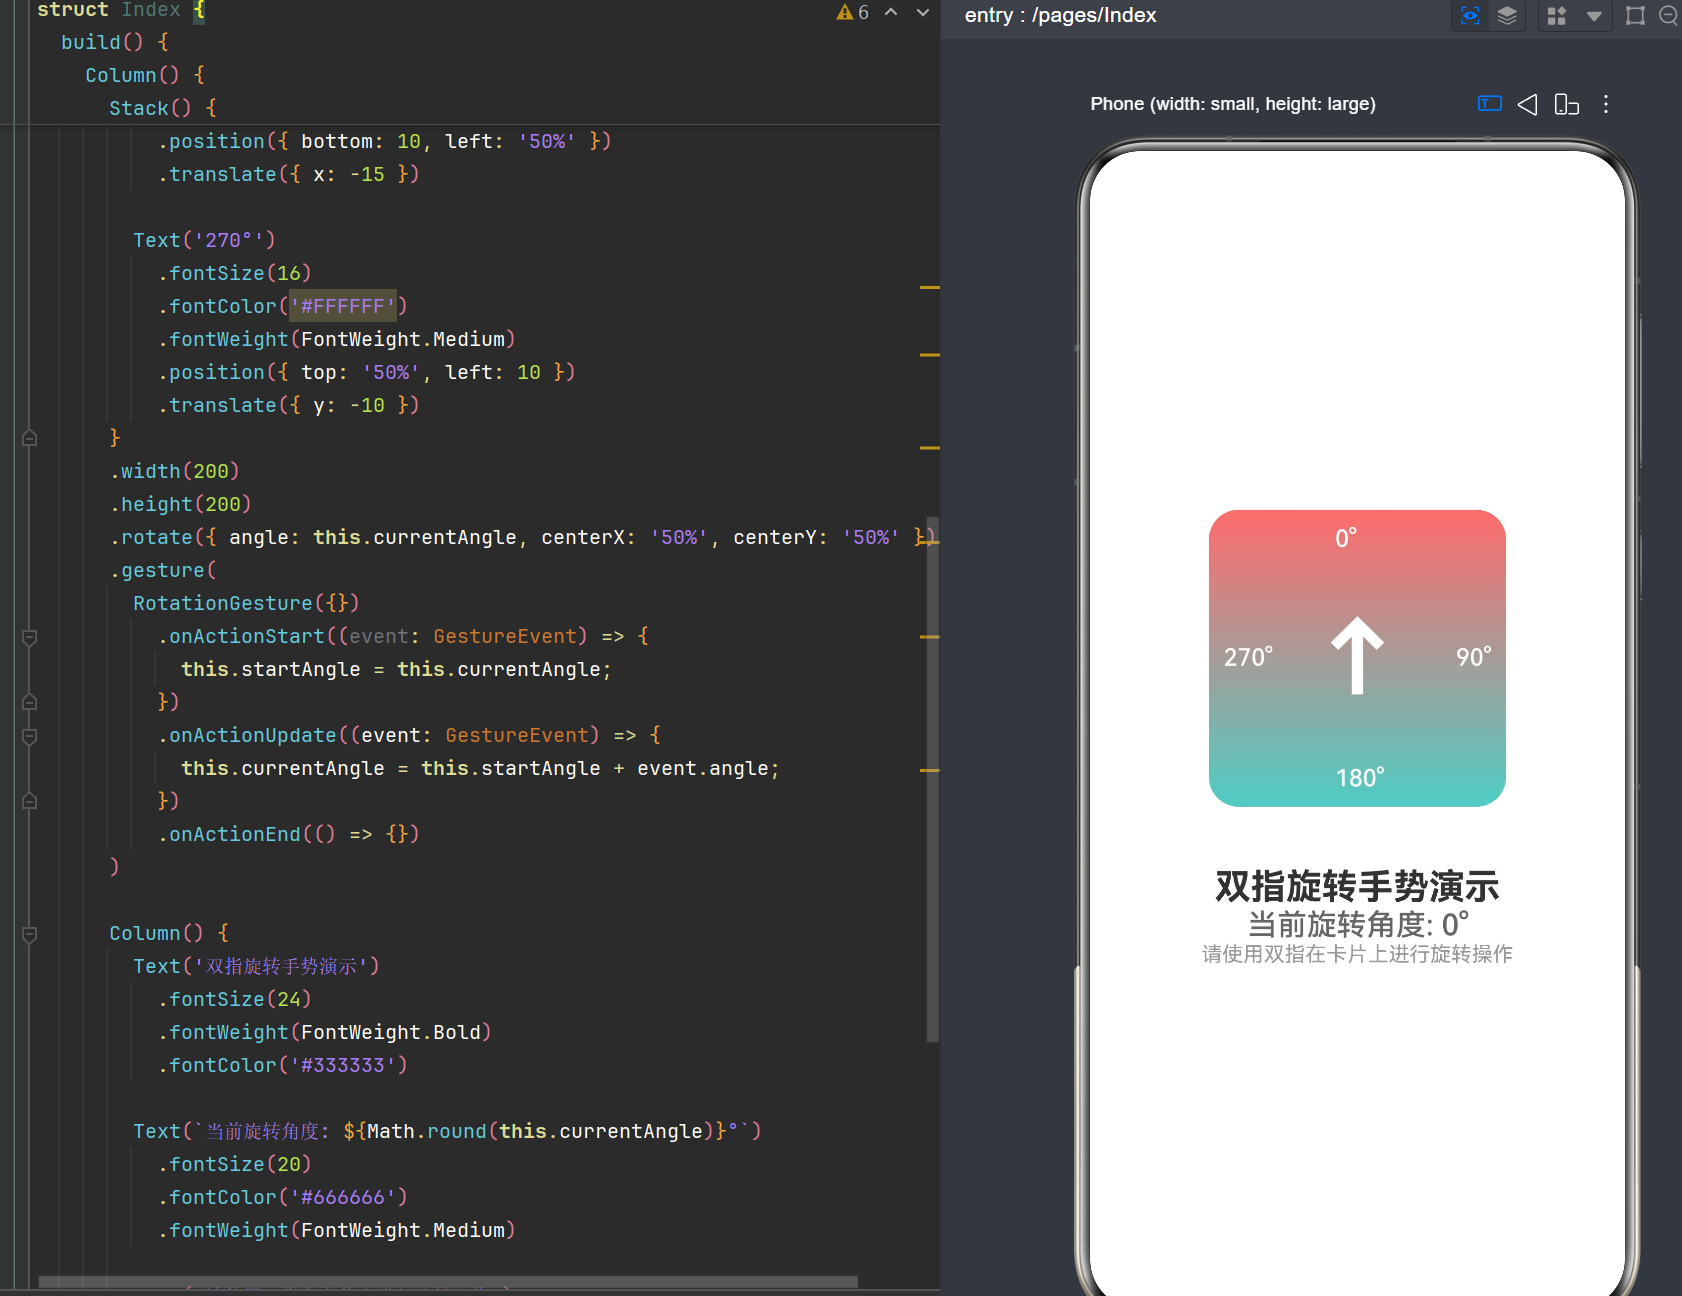
Task: Click the 请使用双指在卡片上进行旋转操作 hint text
Action: 1357,954
